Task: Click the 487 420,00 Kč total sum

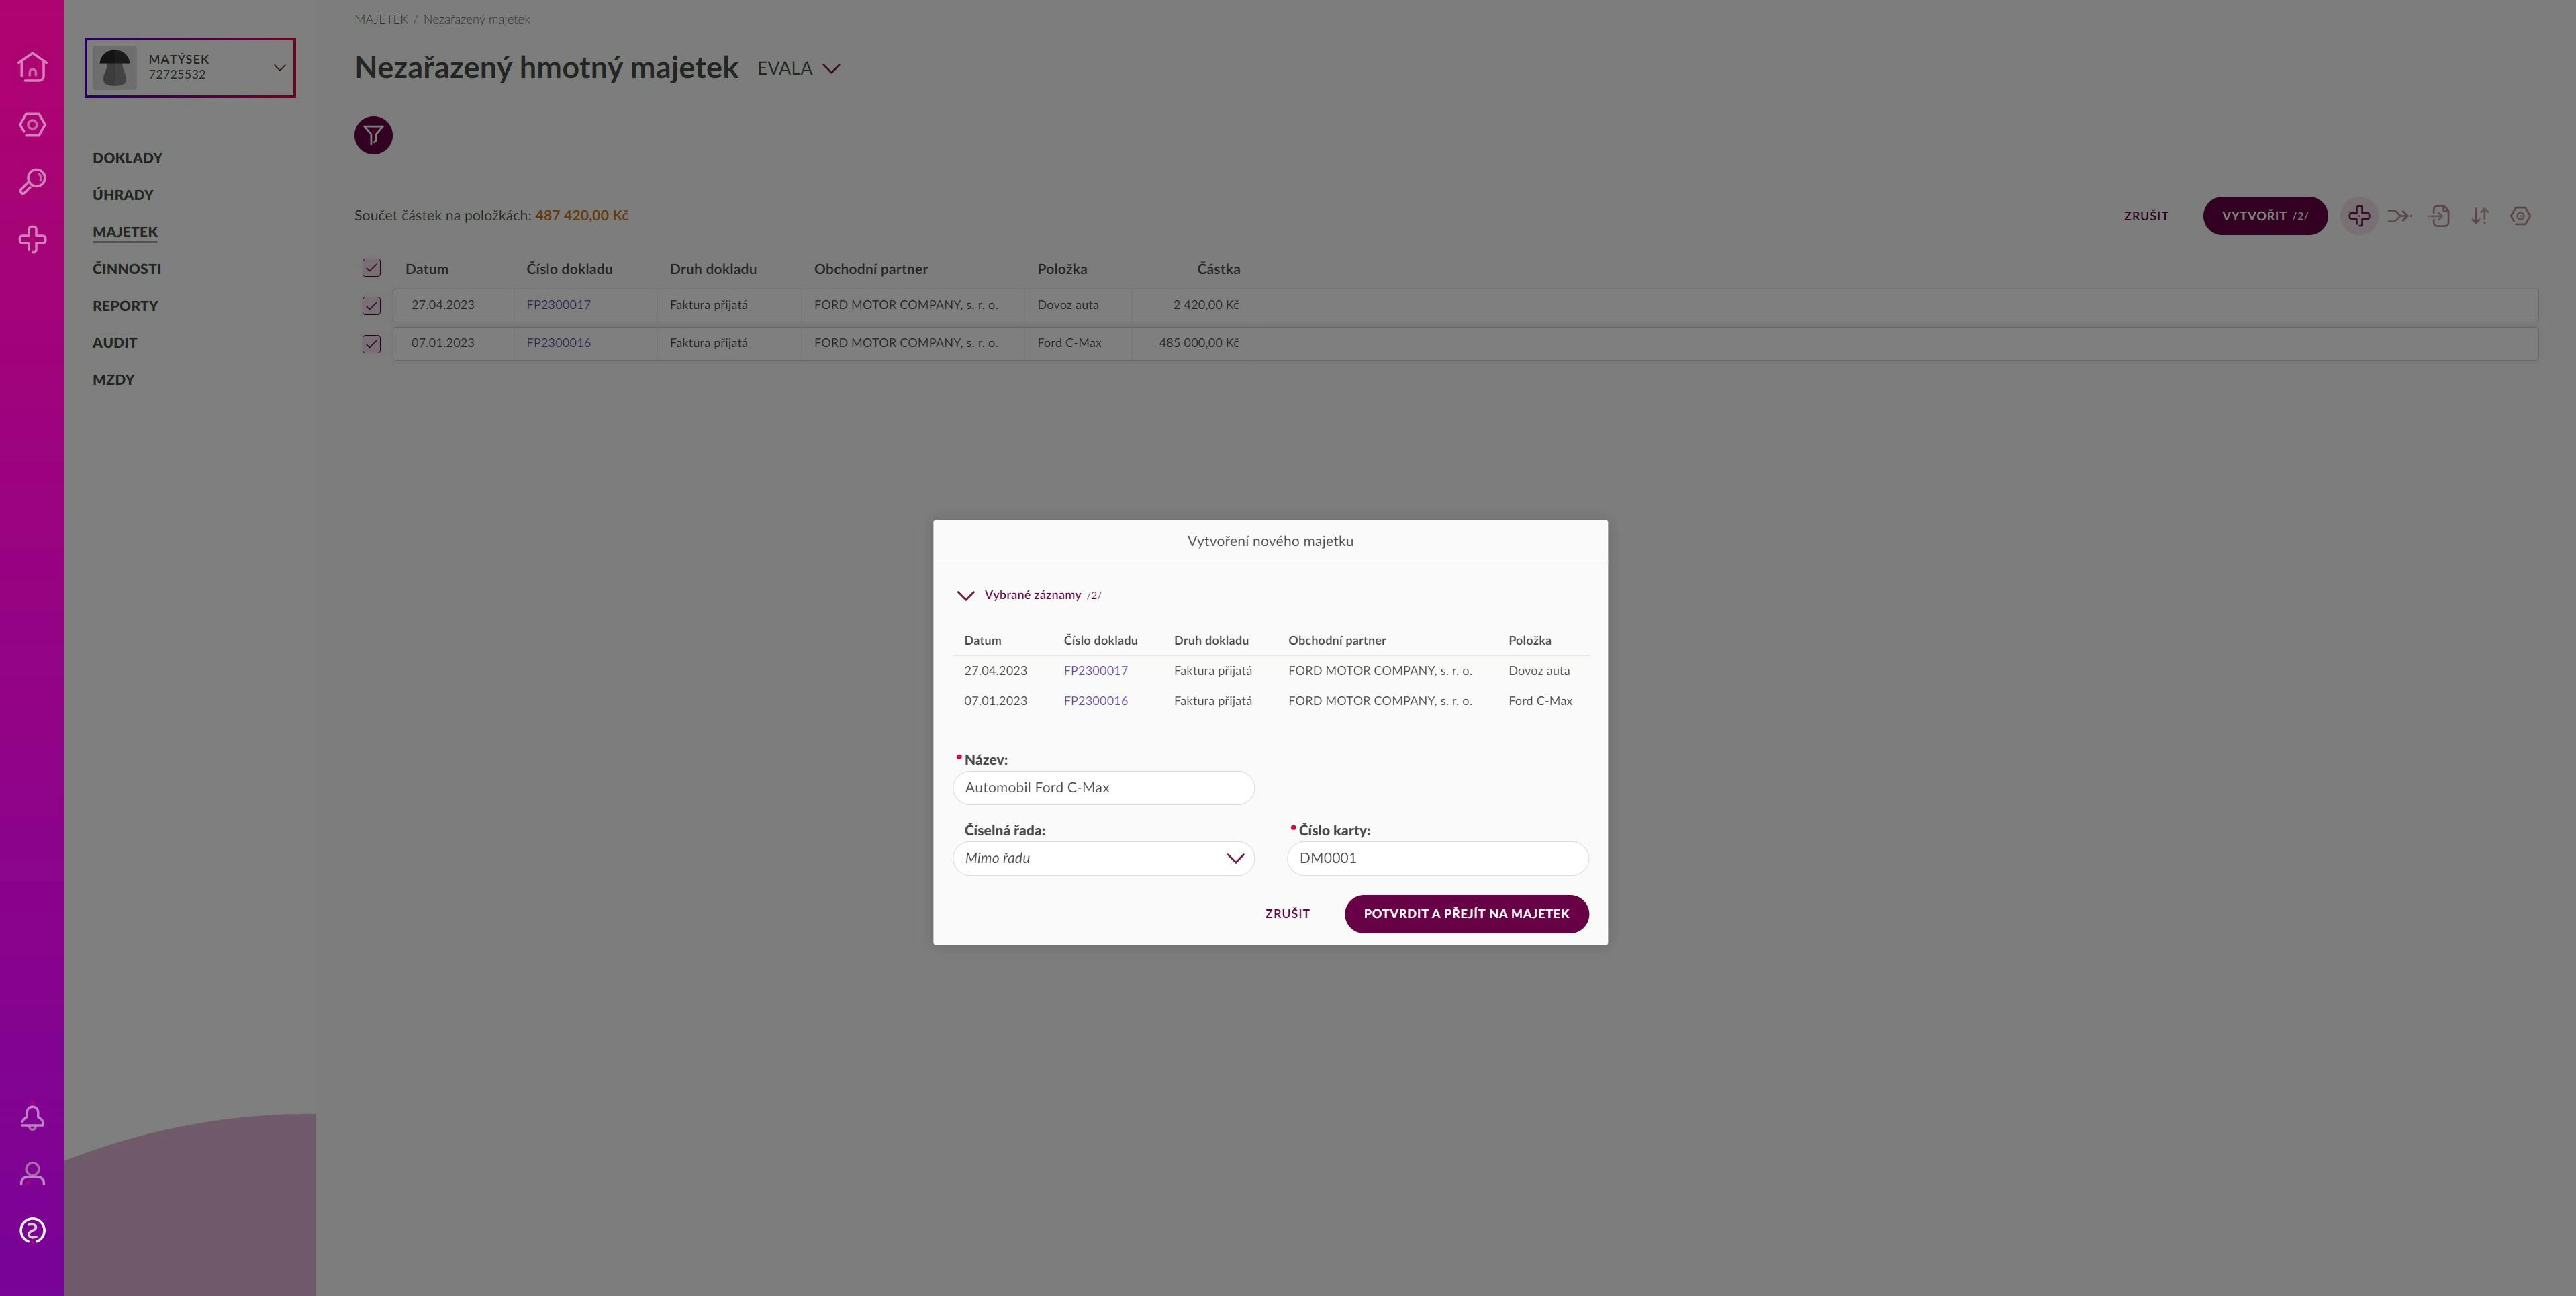Action: pos(581,215)
